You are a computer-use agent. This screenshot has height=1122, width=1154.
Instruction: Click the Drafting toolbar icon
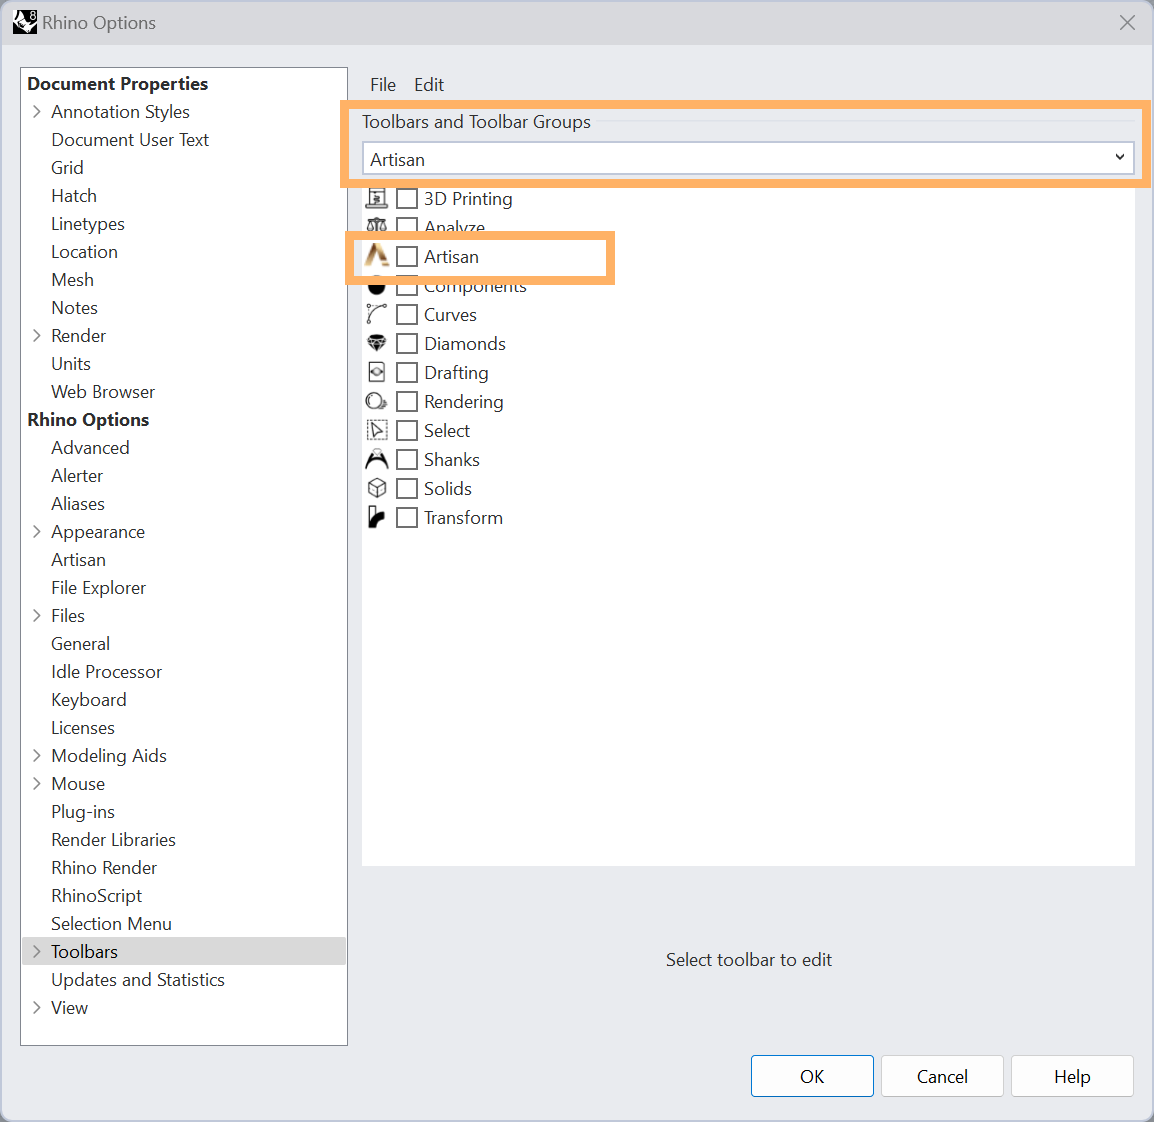pyautogui.click(x=376, y=372)
